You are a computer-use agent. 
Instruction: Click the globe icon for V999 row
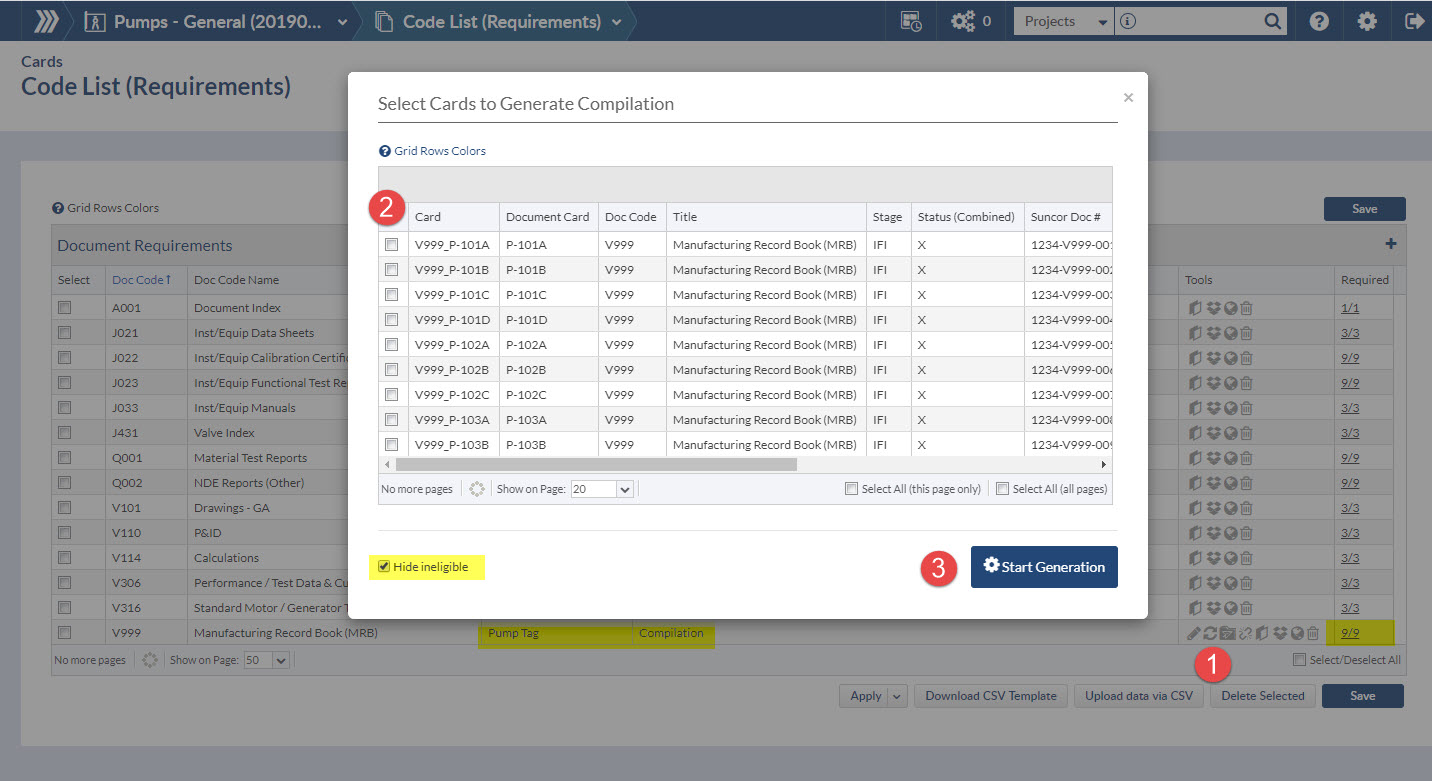click(x=1297, y=633)
